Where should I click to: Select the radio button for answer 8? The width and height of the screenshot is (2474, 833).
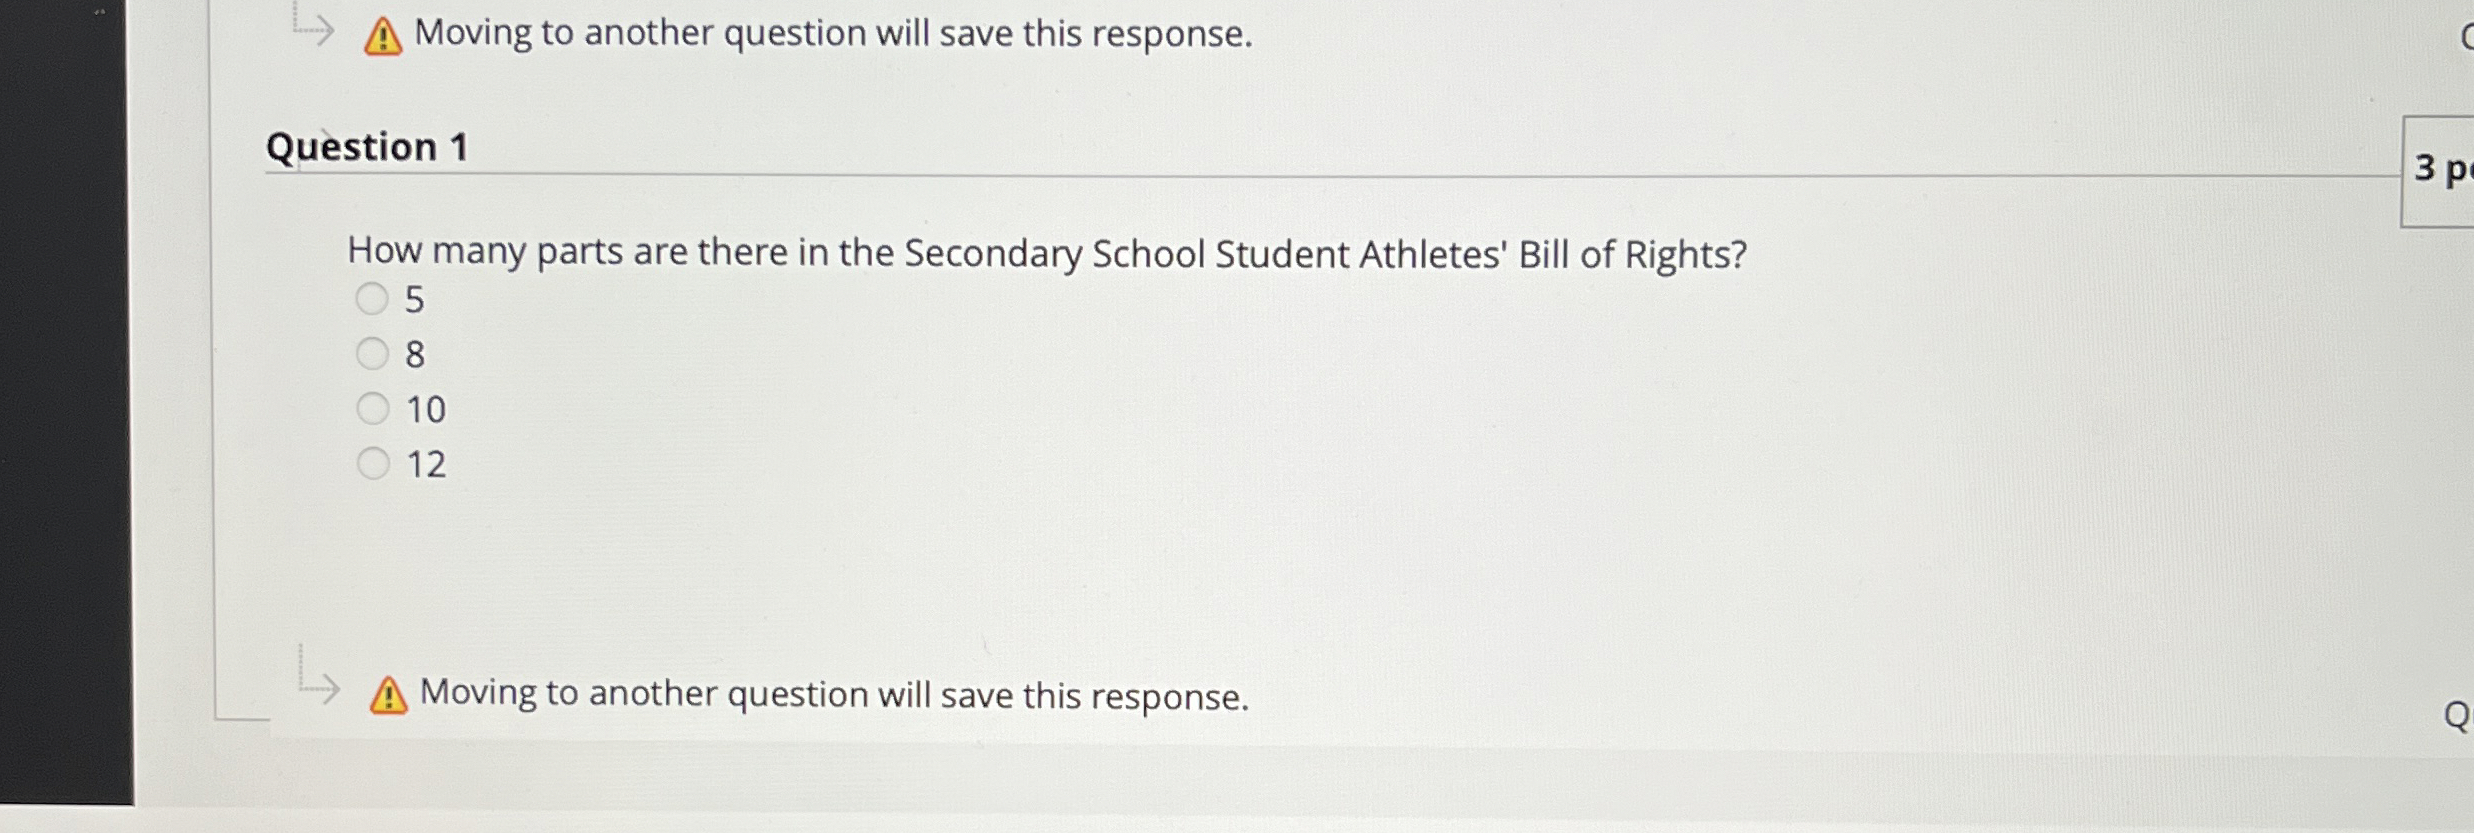click(x=373, y=354)
